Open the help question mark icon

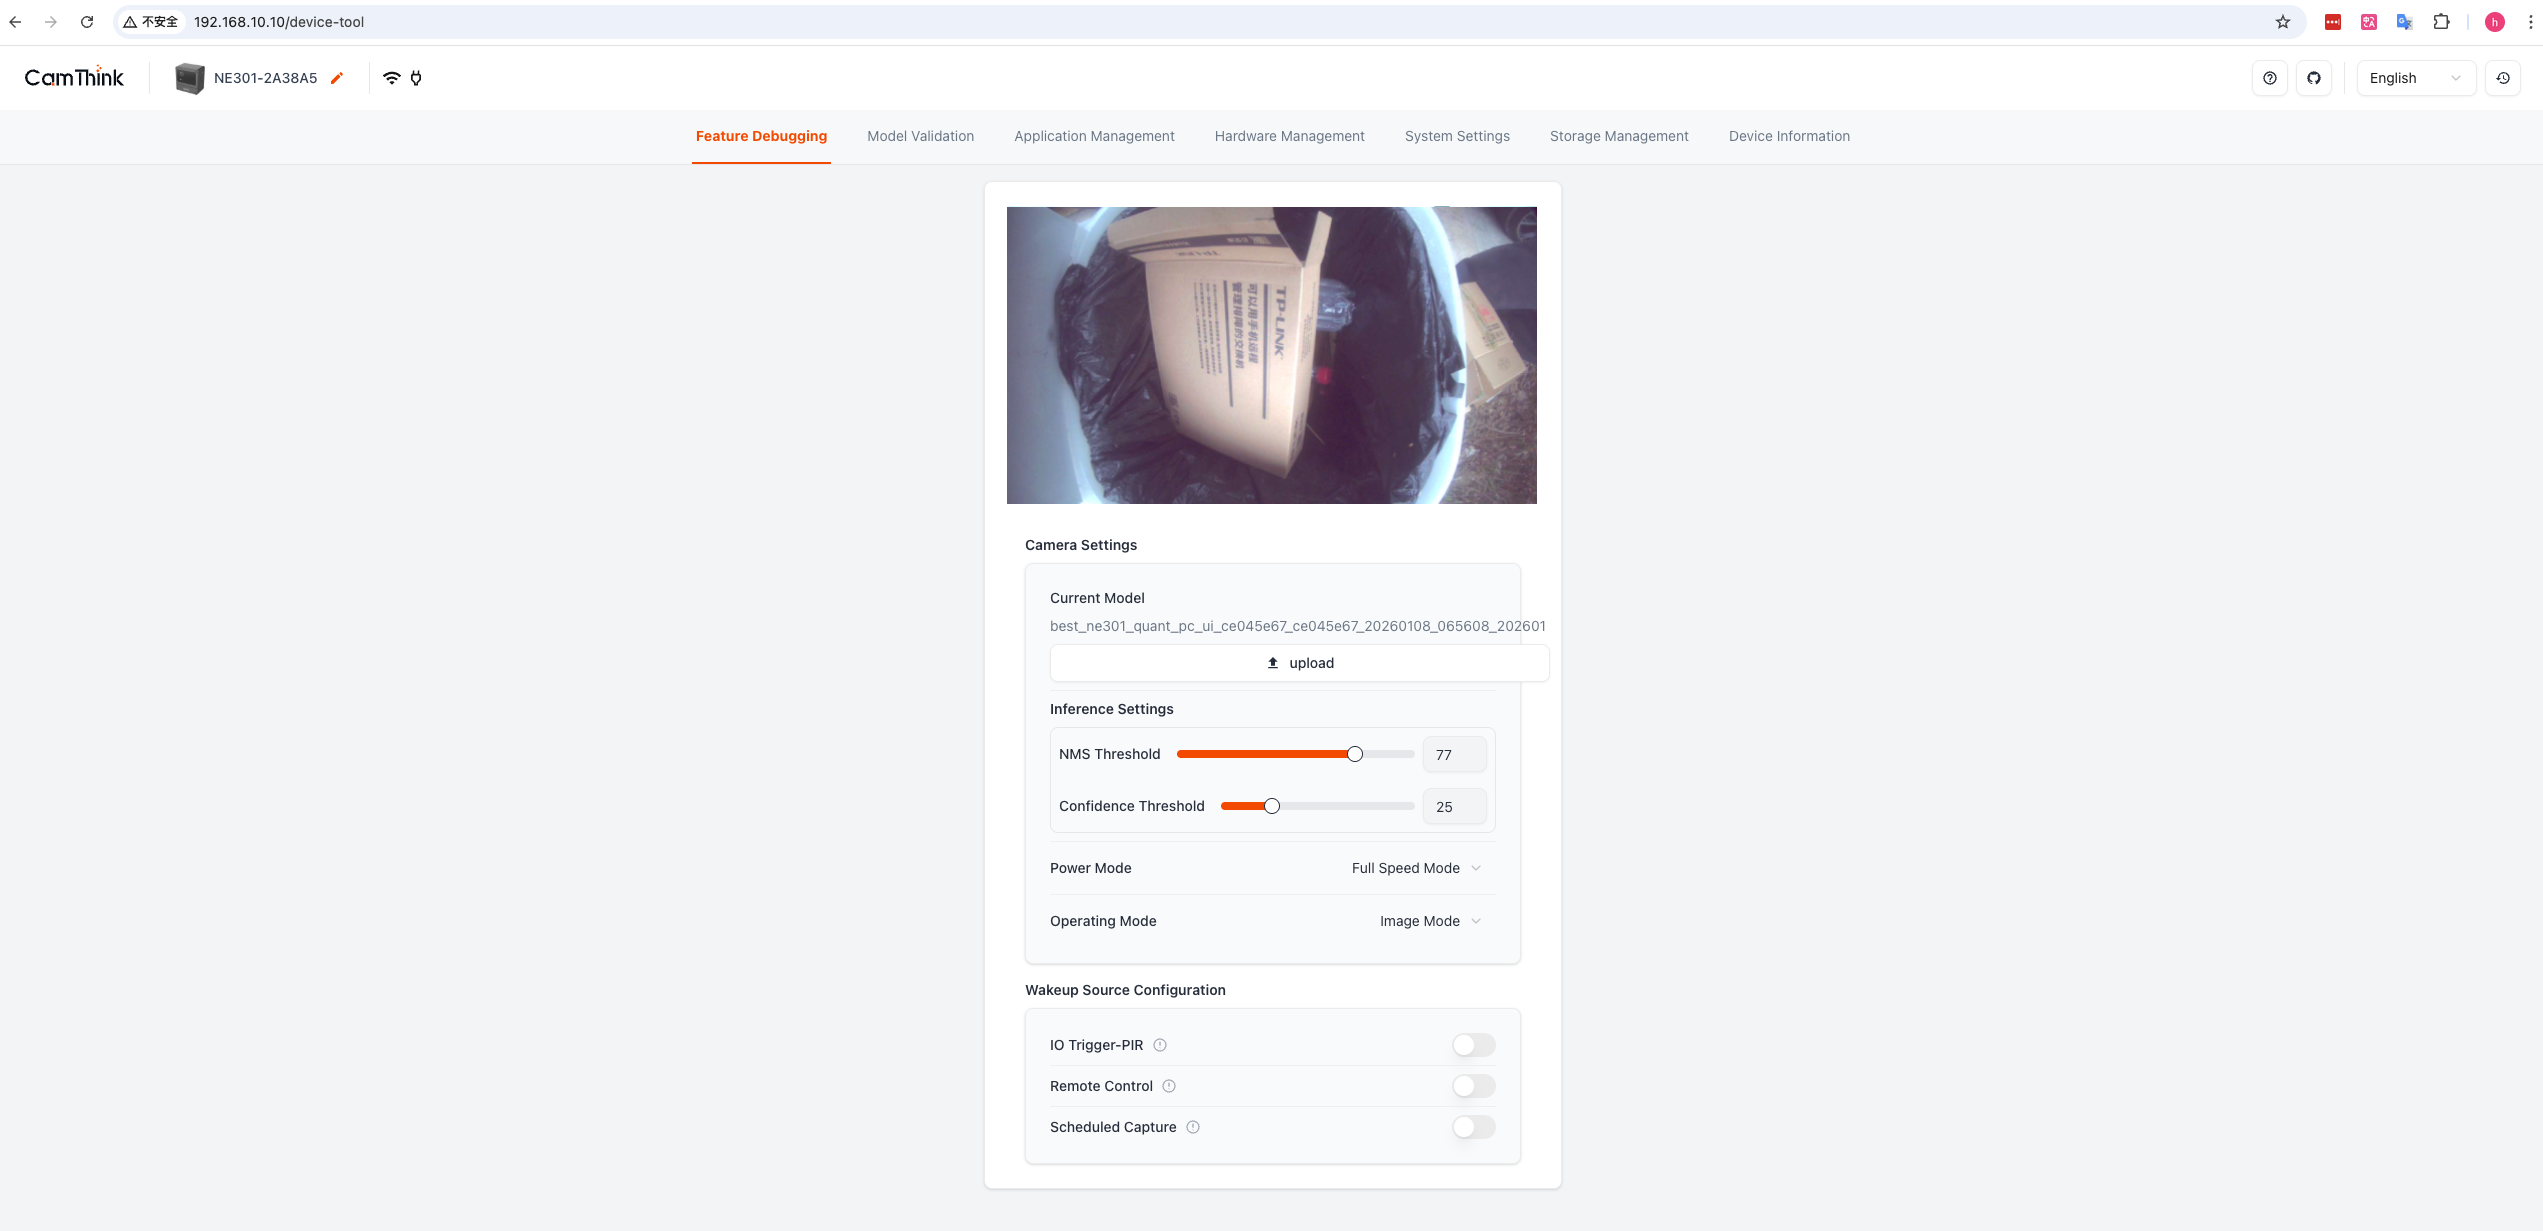click(2269, 78)
